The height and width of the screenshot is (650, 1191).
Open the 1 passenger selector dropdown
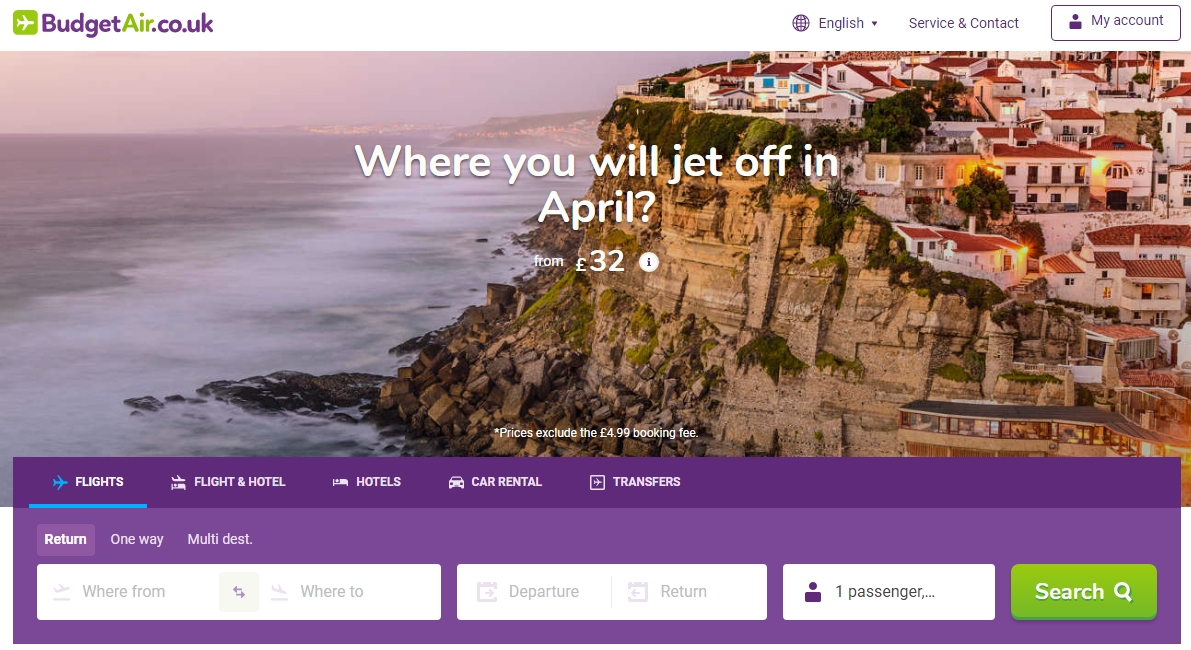tap(889, 592)
